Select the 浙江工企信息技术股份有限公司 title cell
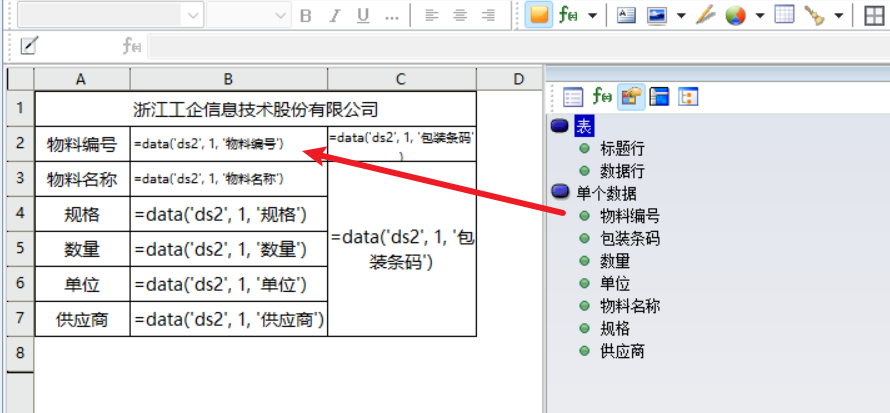This screenshot has width=890, height=413. coord(255,108)
